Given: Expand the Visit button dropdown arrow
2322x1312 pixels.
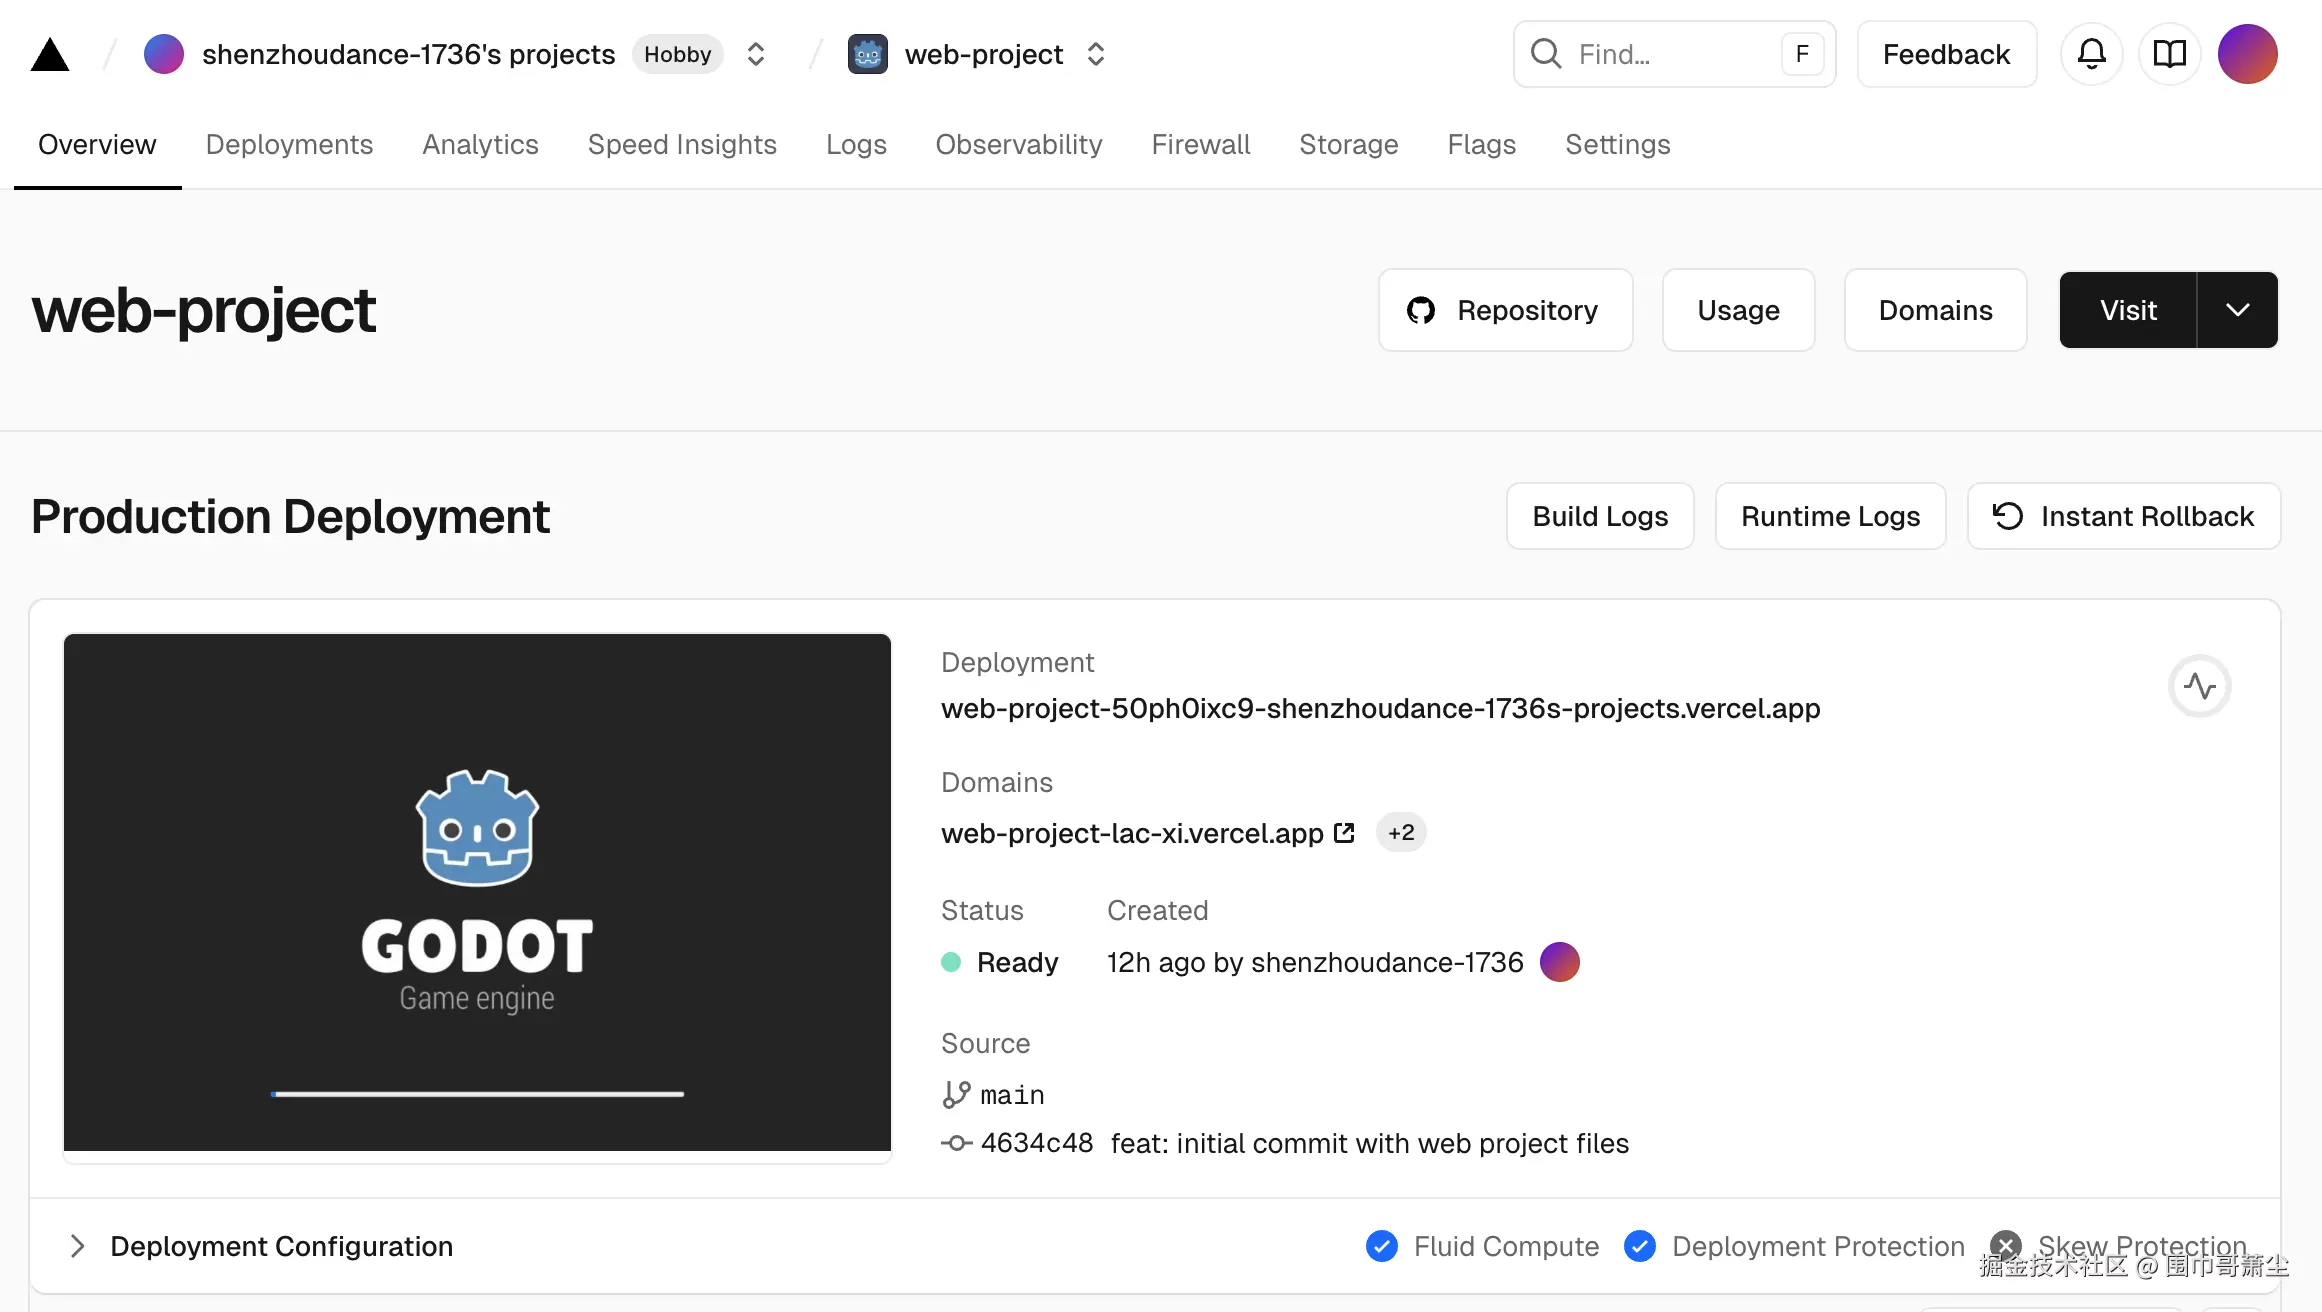Looking at the screenshot, I should click(x=2237, y=310).
